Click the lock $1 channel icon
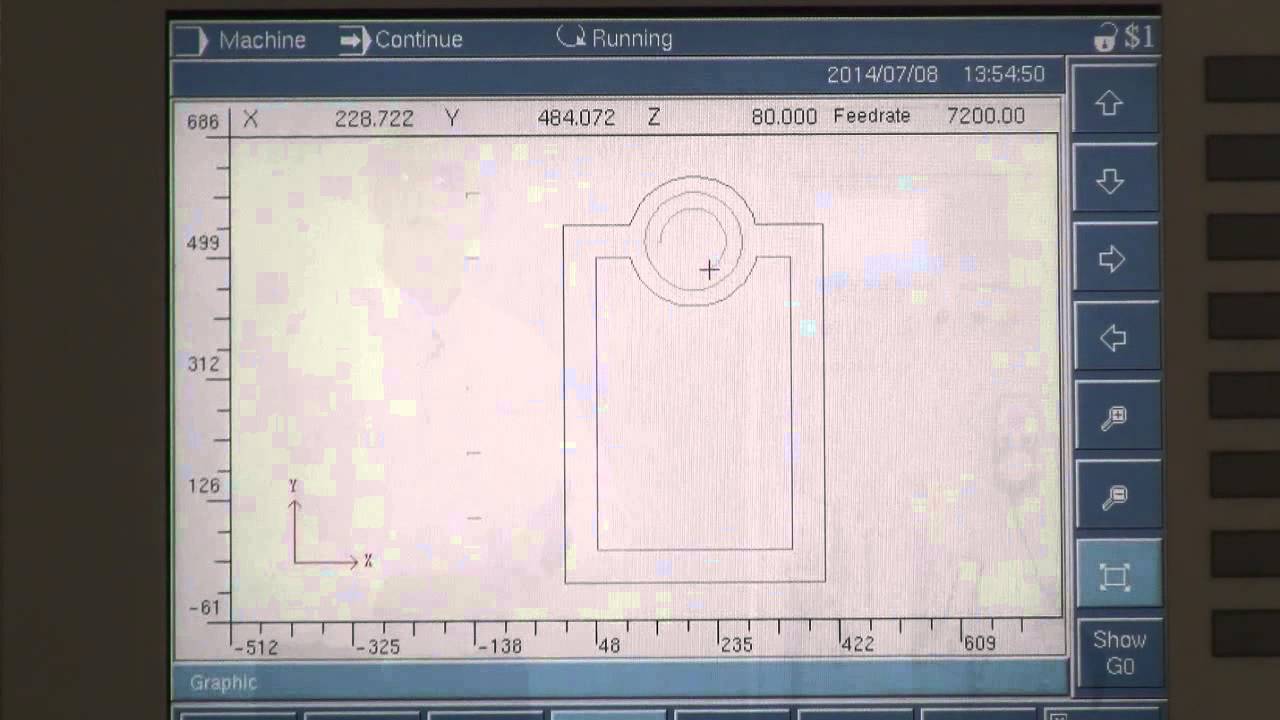The height and width of the screenshot is (720, 1280). 1124,38
